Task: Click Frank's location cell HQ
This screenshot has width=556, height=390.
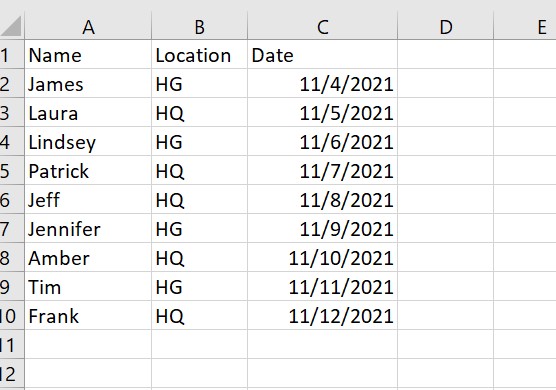Action: point(199,316)
